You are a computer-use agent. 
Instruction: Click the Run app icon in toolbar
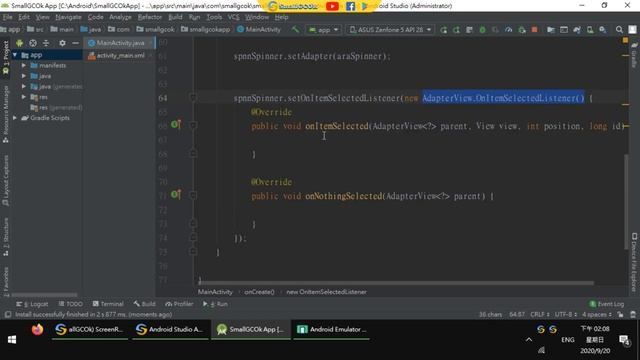click(x=443, y=30)
